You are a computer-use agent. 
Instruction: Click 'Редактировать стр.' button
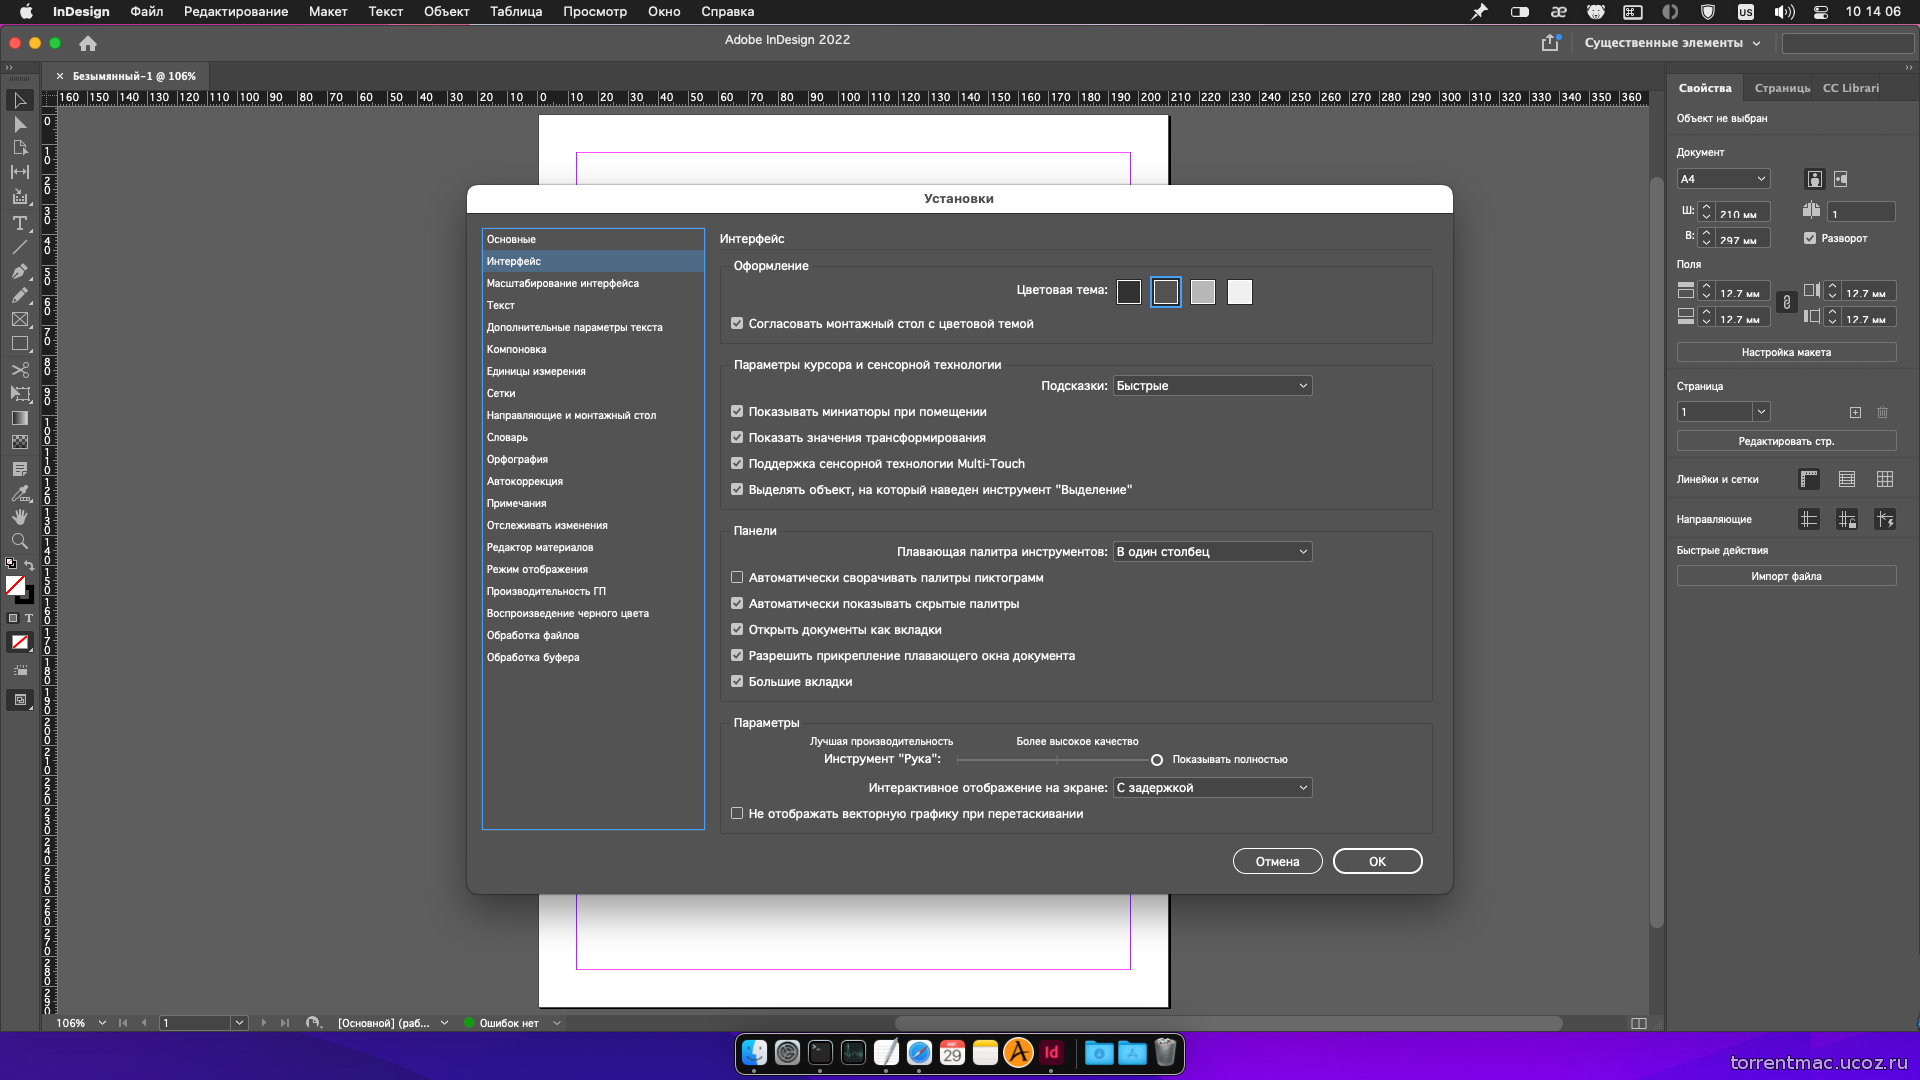pos(1786,441)
